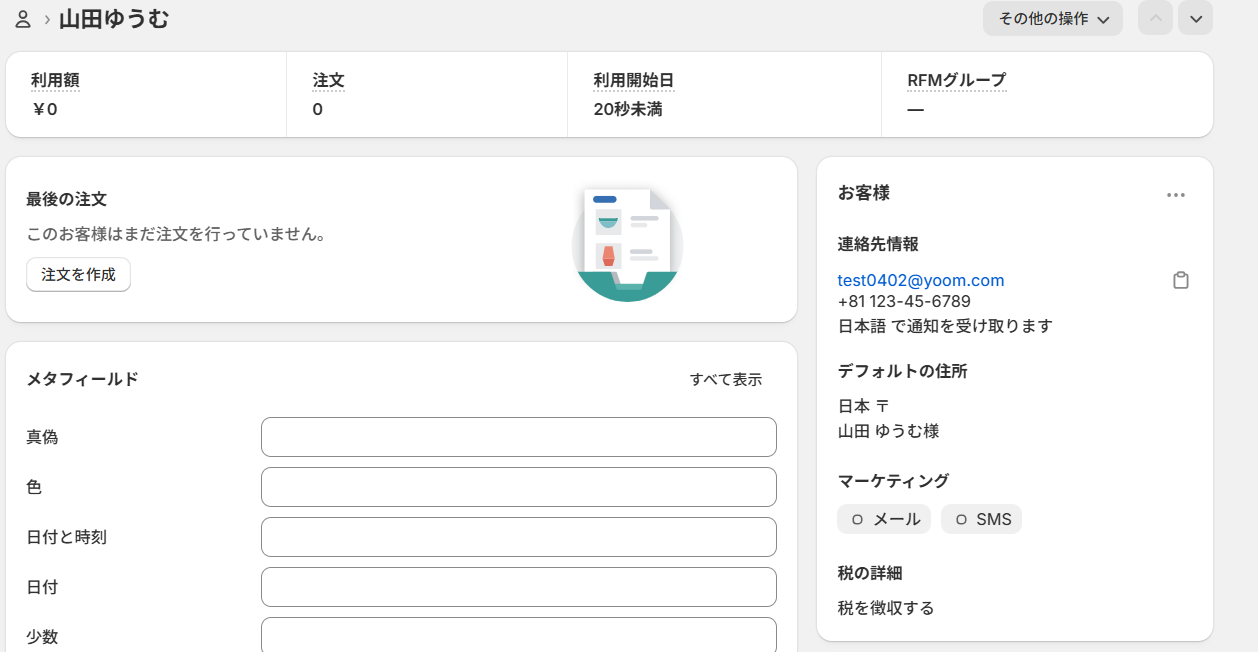The height and width of the screenshot is (652, 1258).
Task: Click the SMS marketing status badge
Action: [981, 520]
